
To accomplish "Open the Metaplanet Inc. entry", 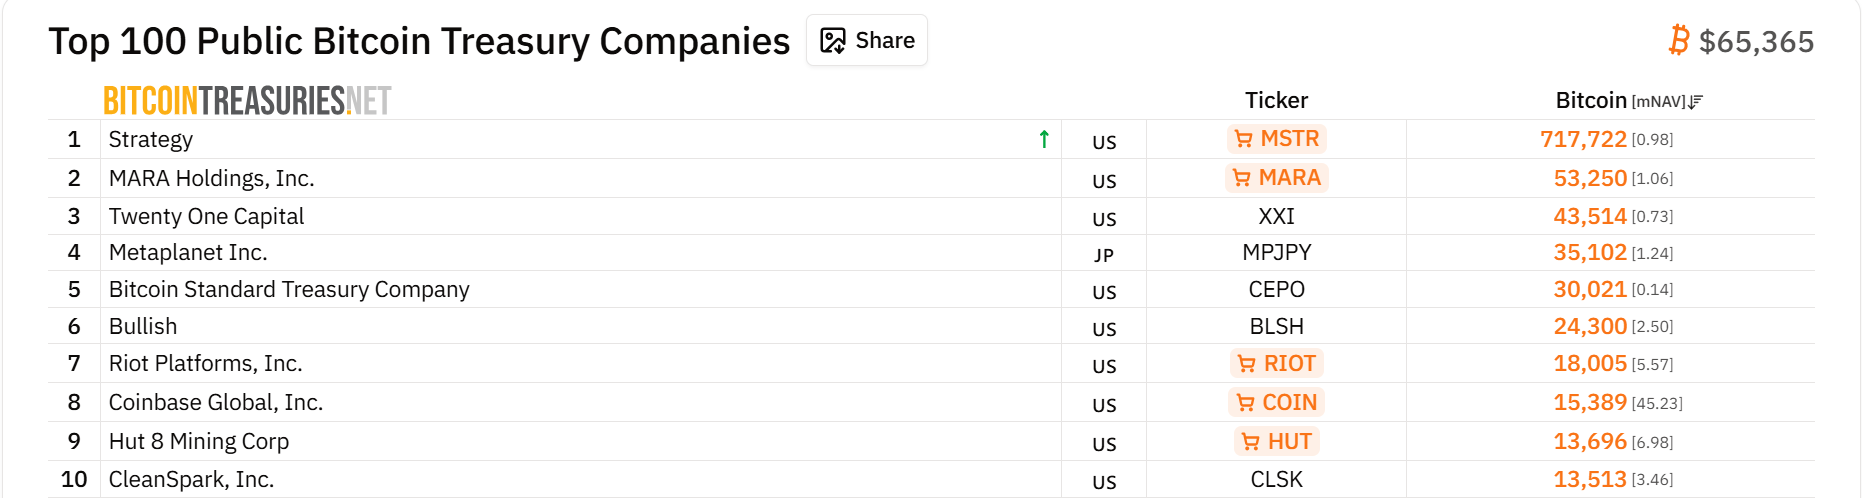I will 188,252.
